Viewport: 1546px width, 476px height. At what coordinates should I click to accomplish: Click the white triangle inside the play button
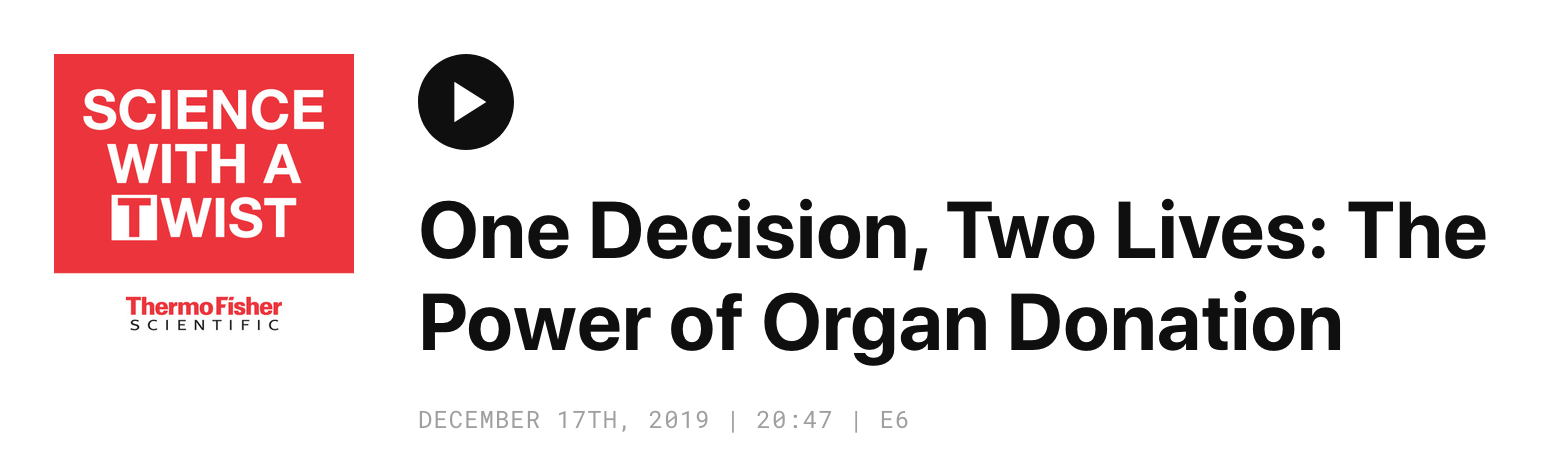pos(468,102)
